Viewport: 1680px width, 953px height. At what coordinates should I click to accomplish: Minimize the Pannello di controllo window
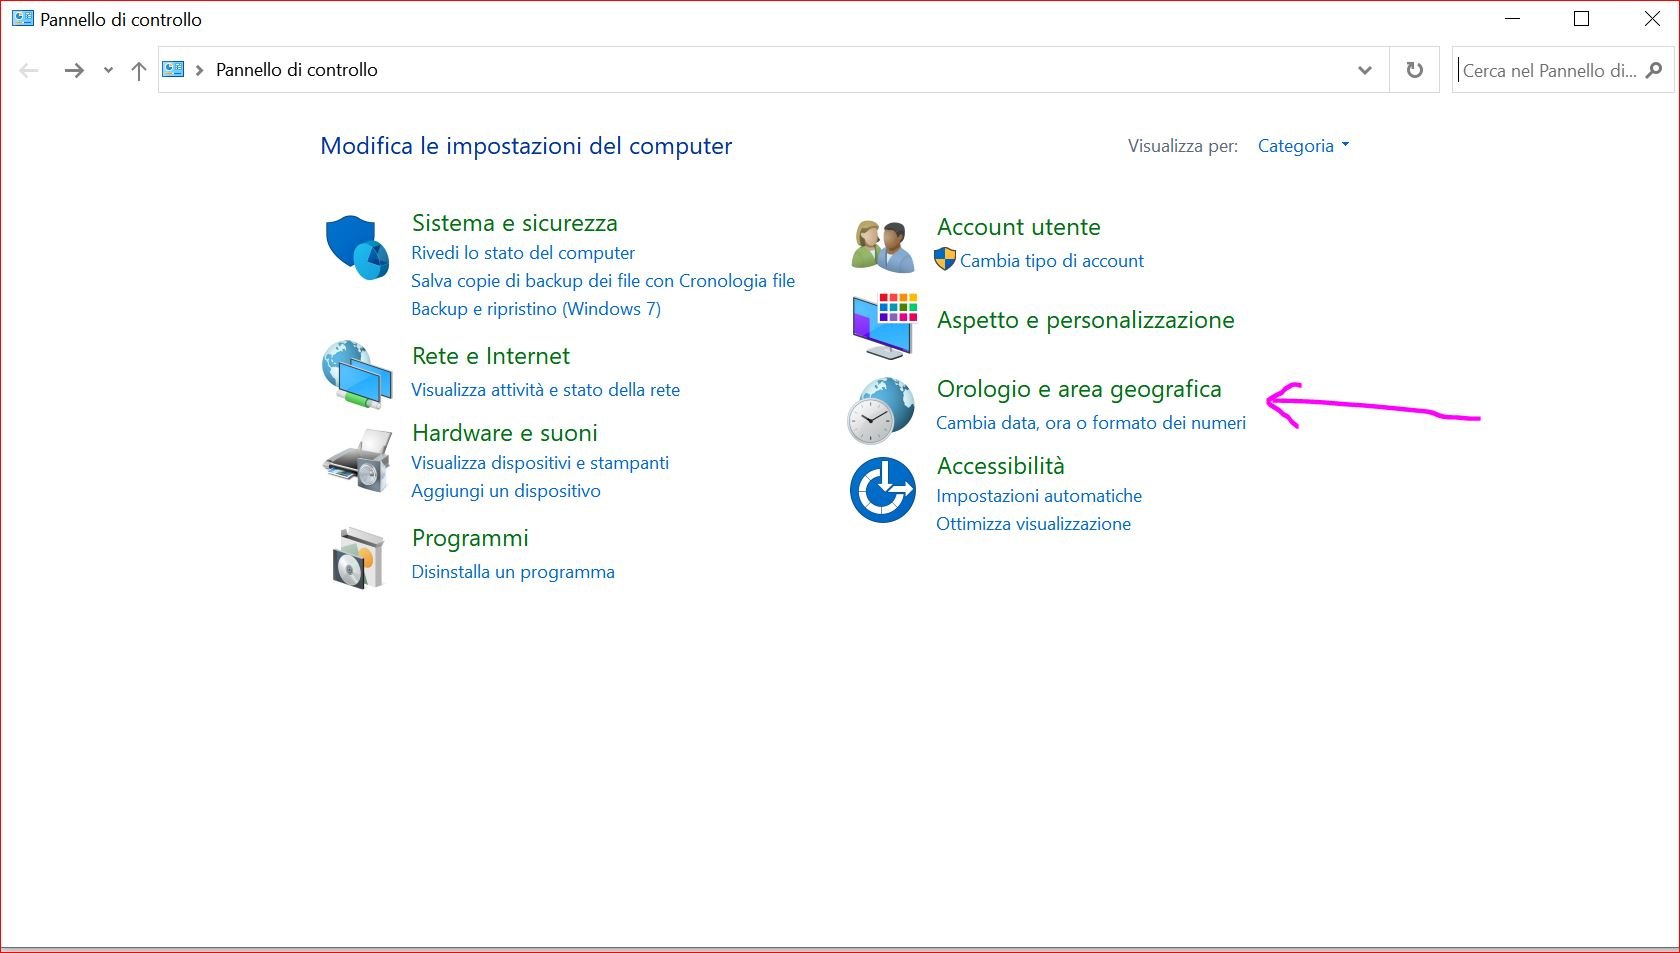pos(1513,19)
